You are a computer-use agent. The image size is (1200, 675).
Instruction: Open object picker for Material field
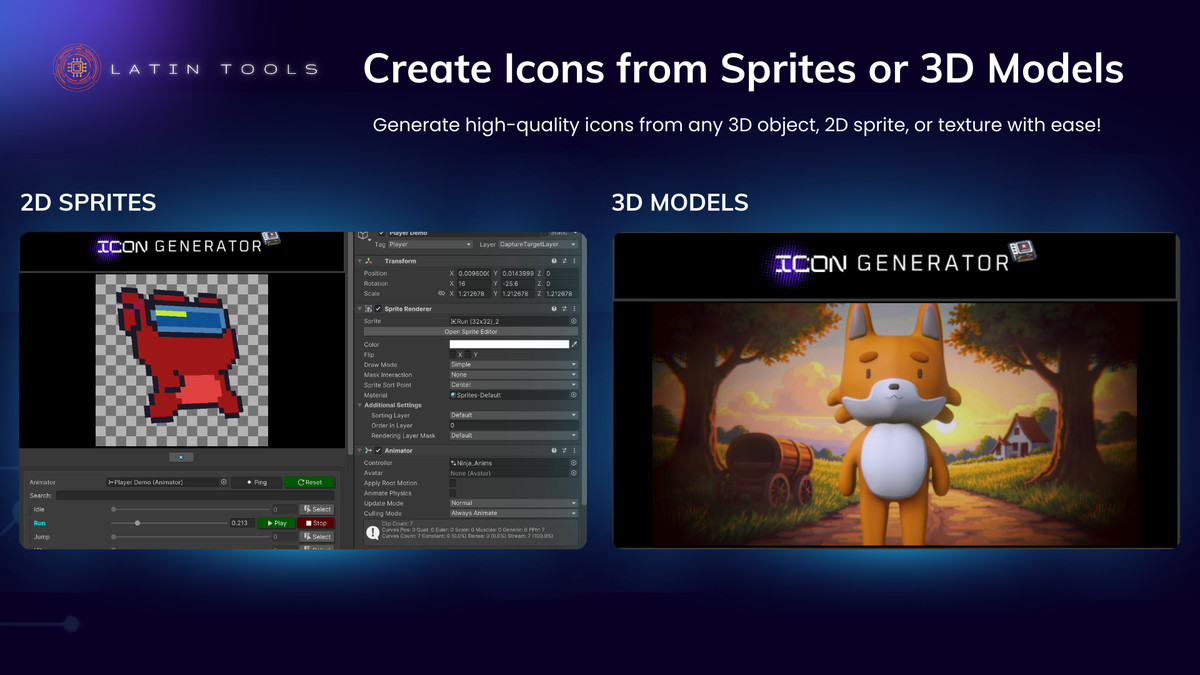[574, 395]
